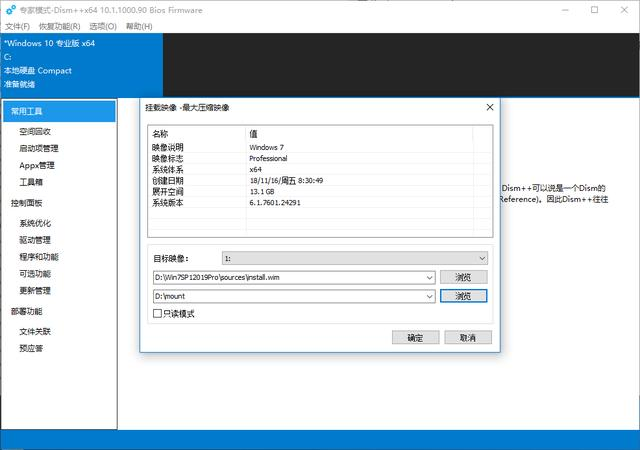Open 工具箱 in the sidebar
The width and height of the screenshot is (640, 450).
[x=31, y=182]
